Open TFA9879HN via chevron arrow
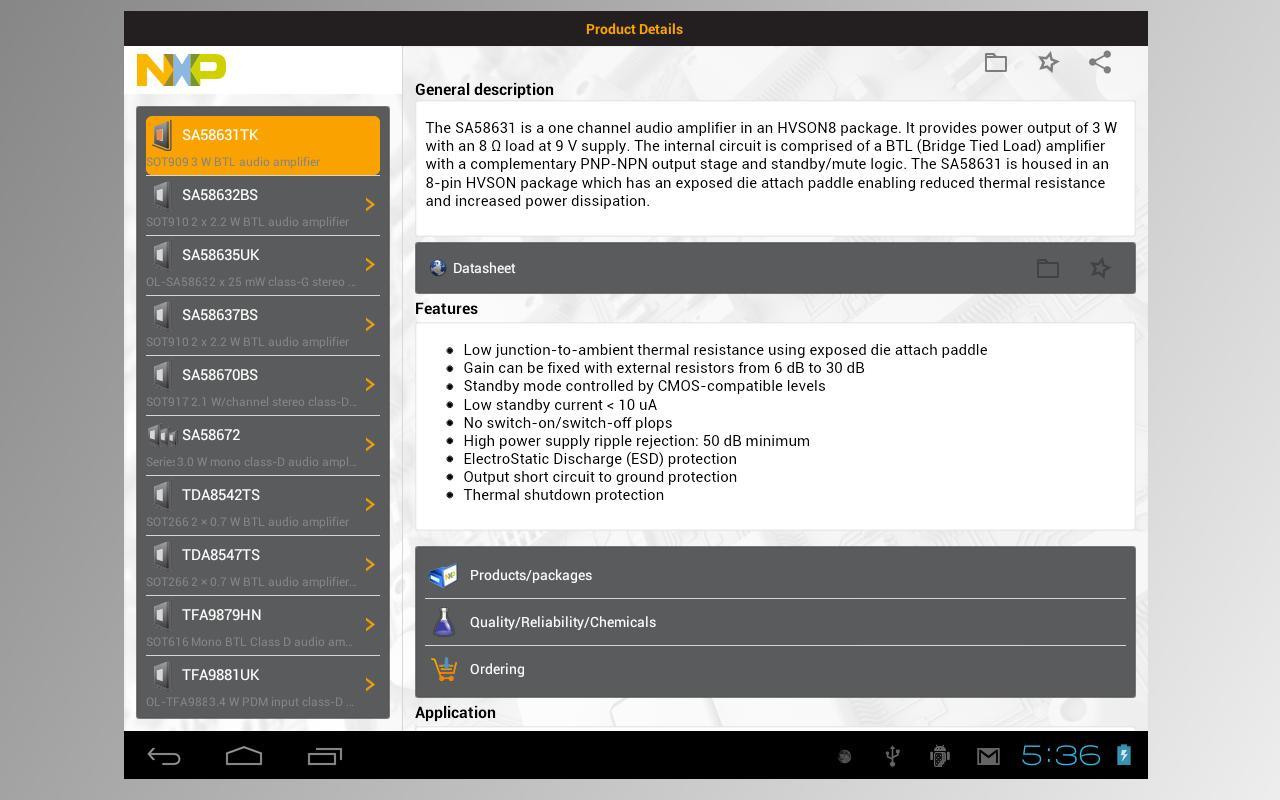The width and height of the screenshot is (1280, 800). (x=369, y=624)
